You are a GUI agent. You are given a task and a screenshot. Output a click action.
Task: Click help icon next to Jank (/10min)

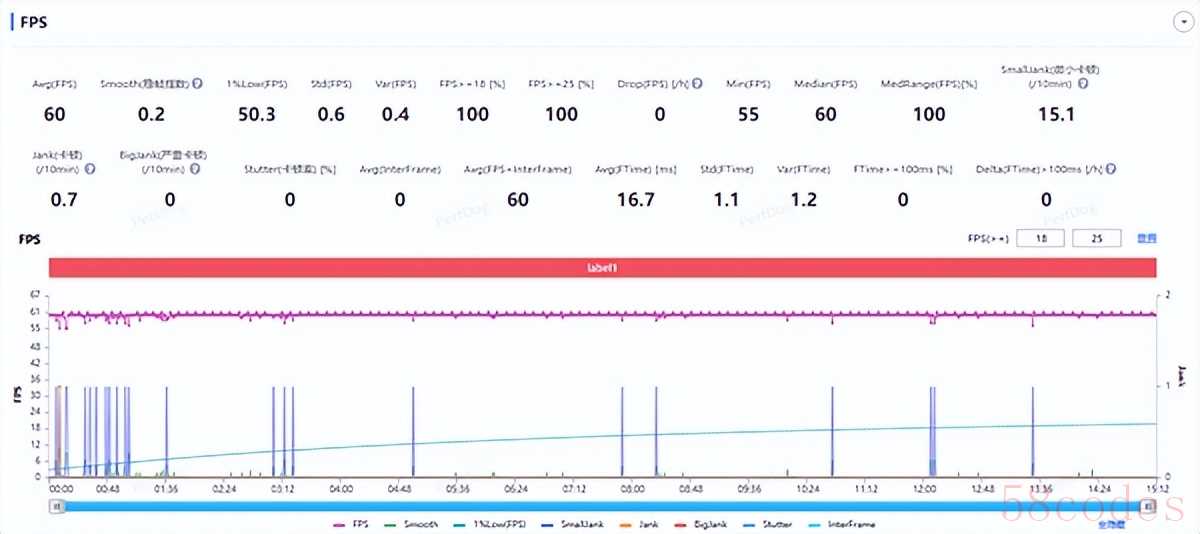click(91, 169)
